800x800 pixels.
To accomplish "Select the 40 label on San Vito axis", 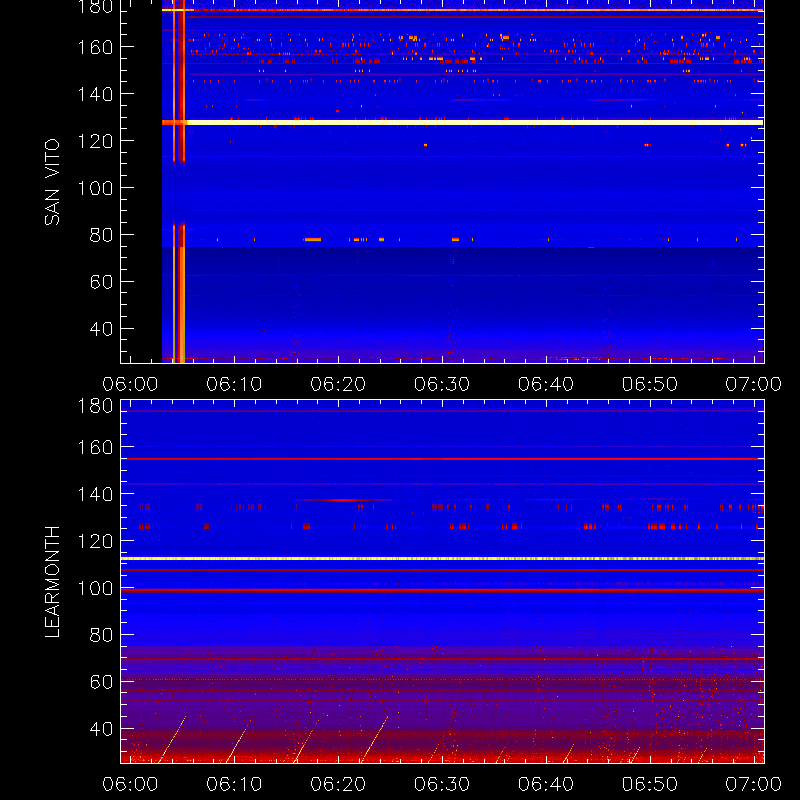I will pyautogui.click(x=101, y=329).
